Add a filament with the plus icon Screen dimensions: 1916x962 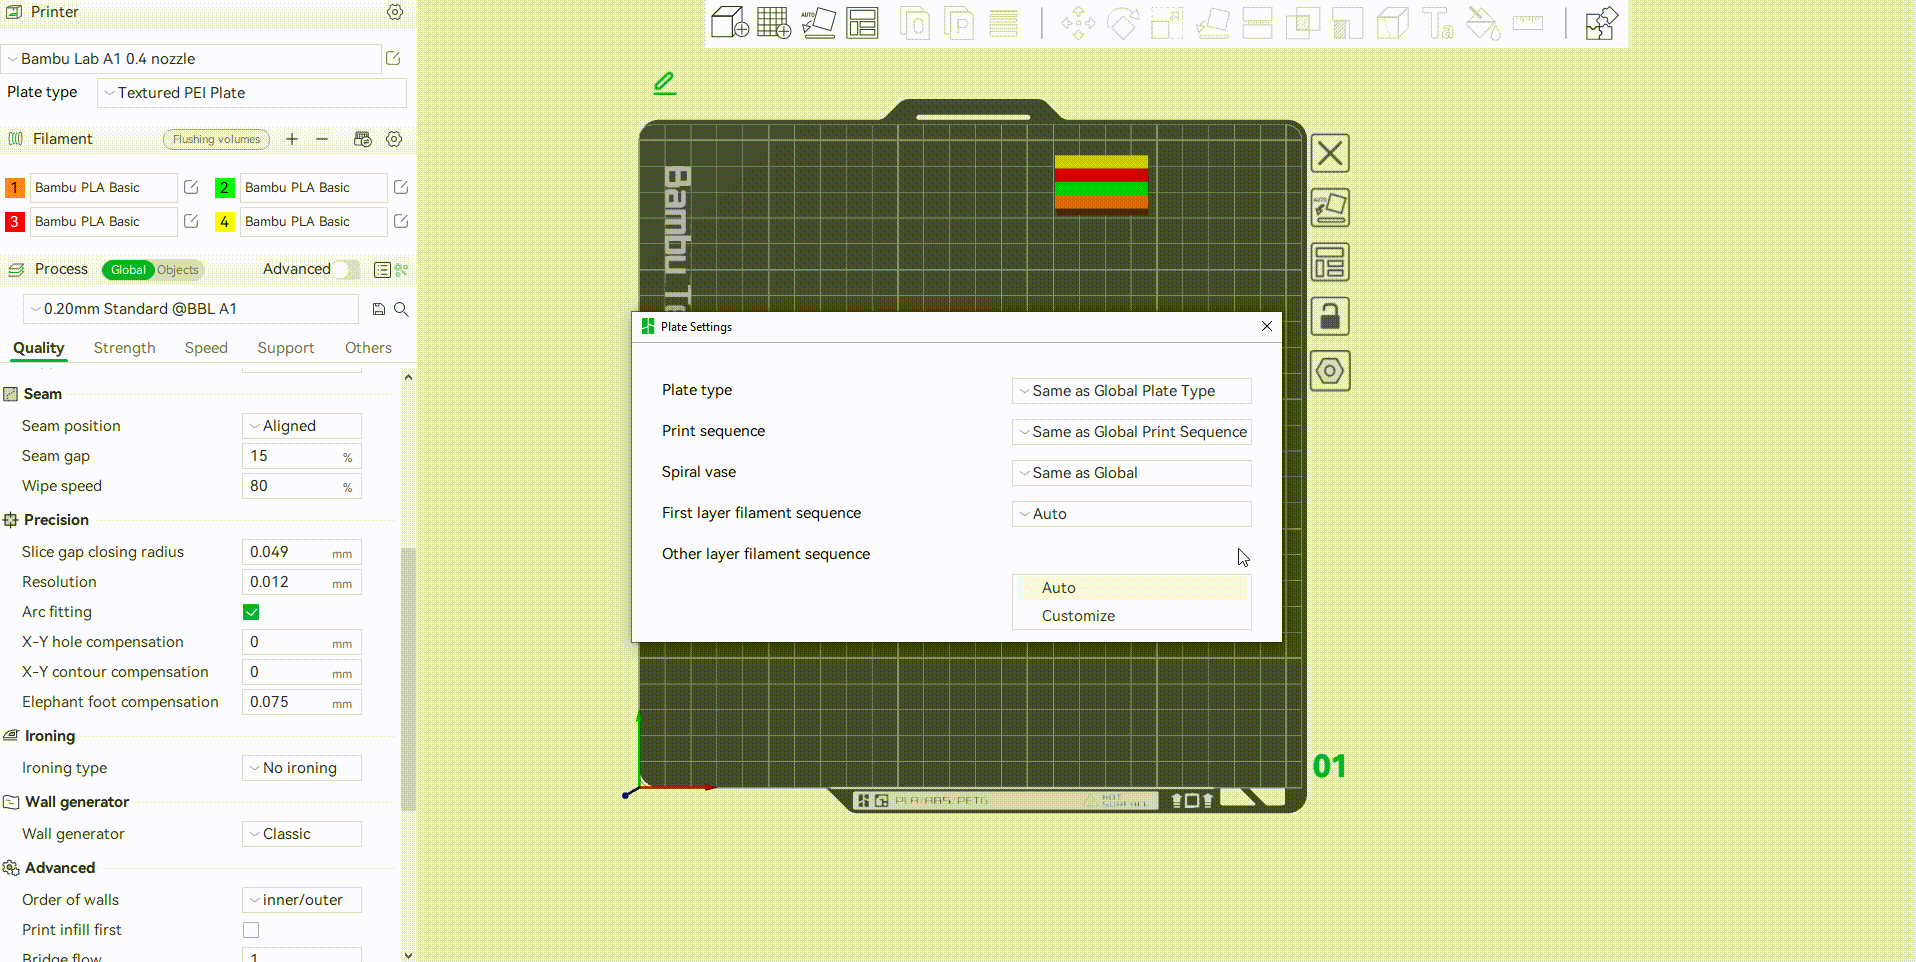coord(292,139)
